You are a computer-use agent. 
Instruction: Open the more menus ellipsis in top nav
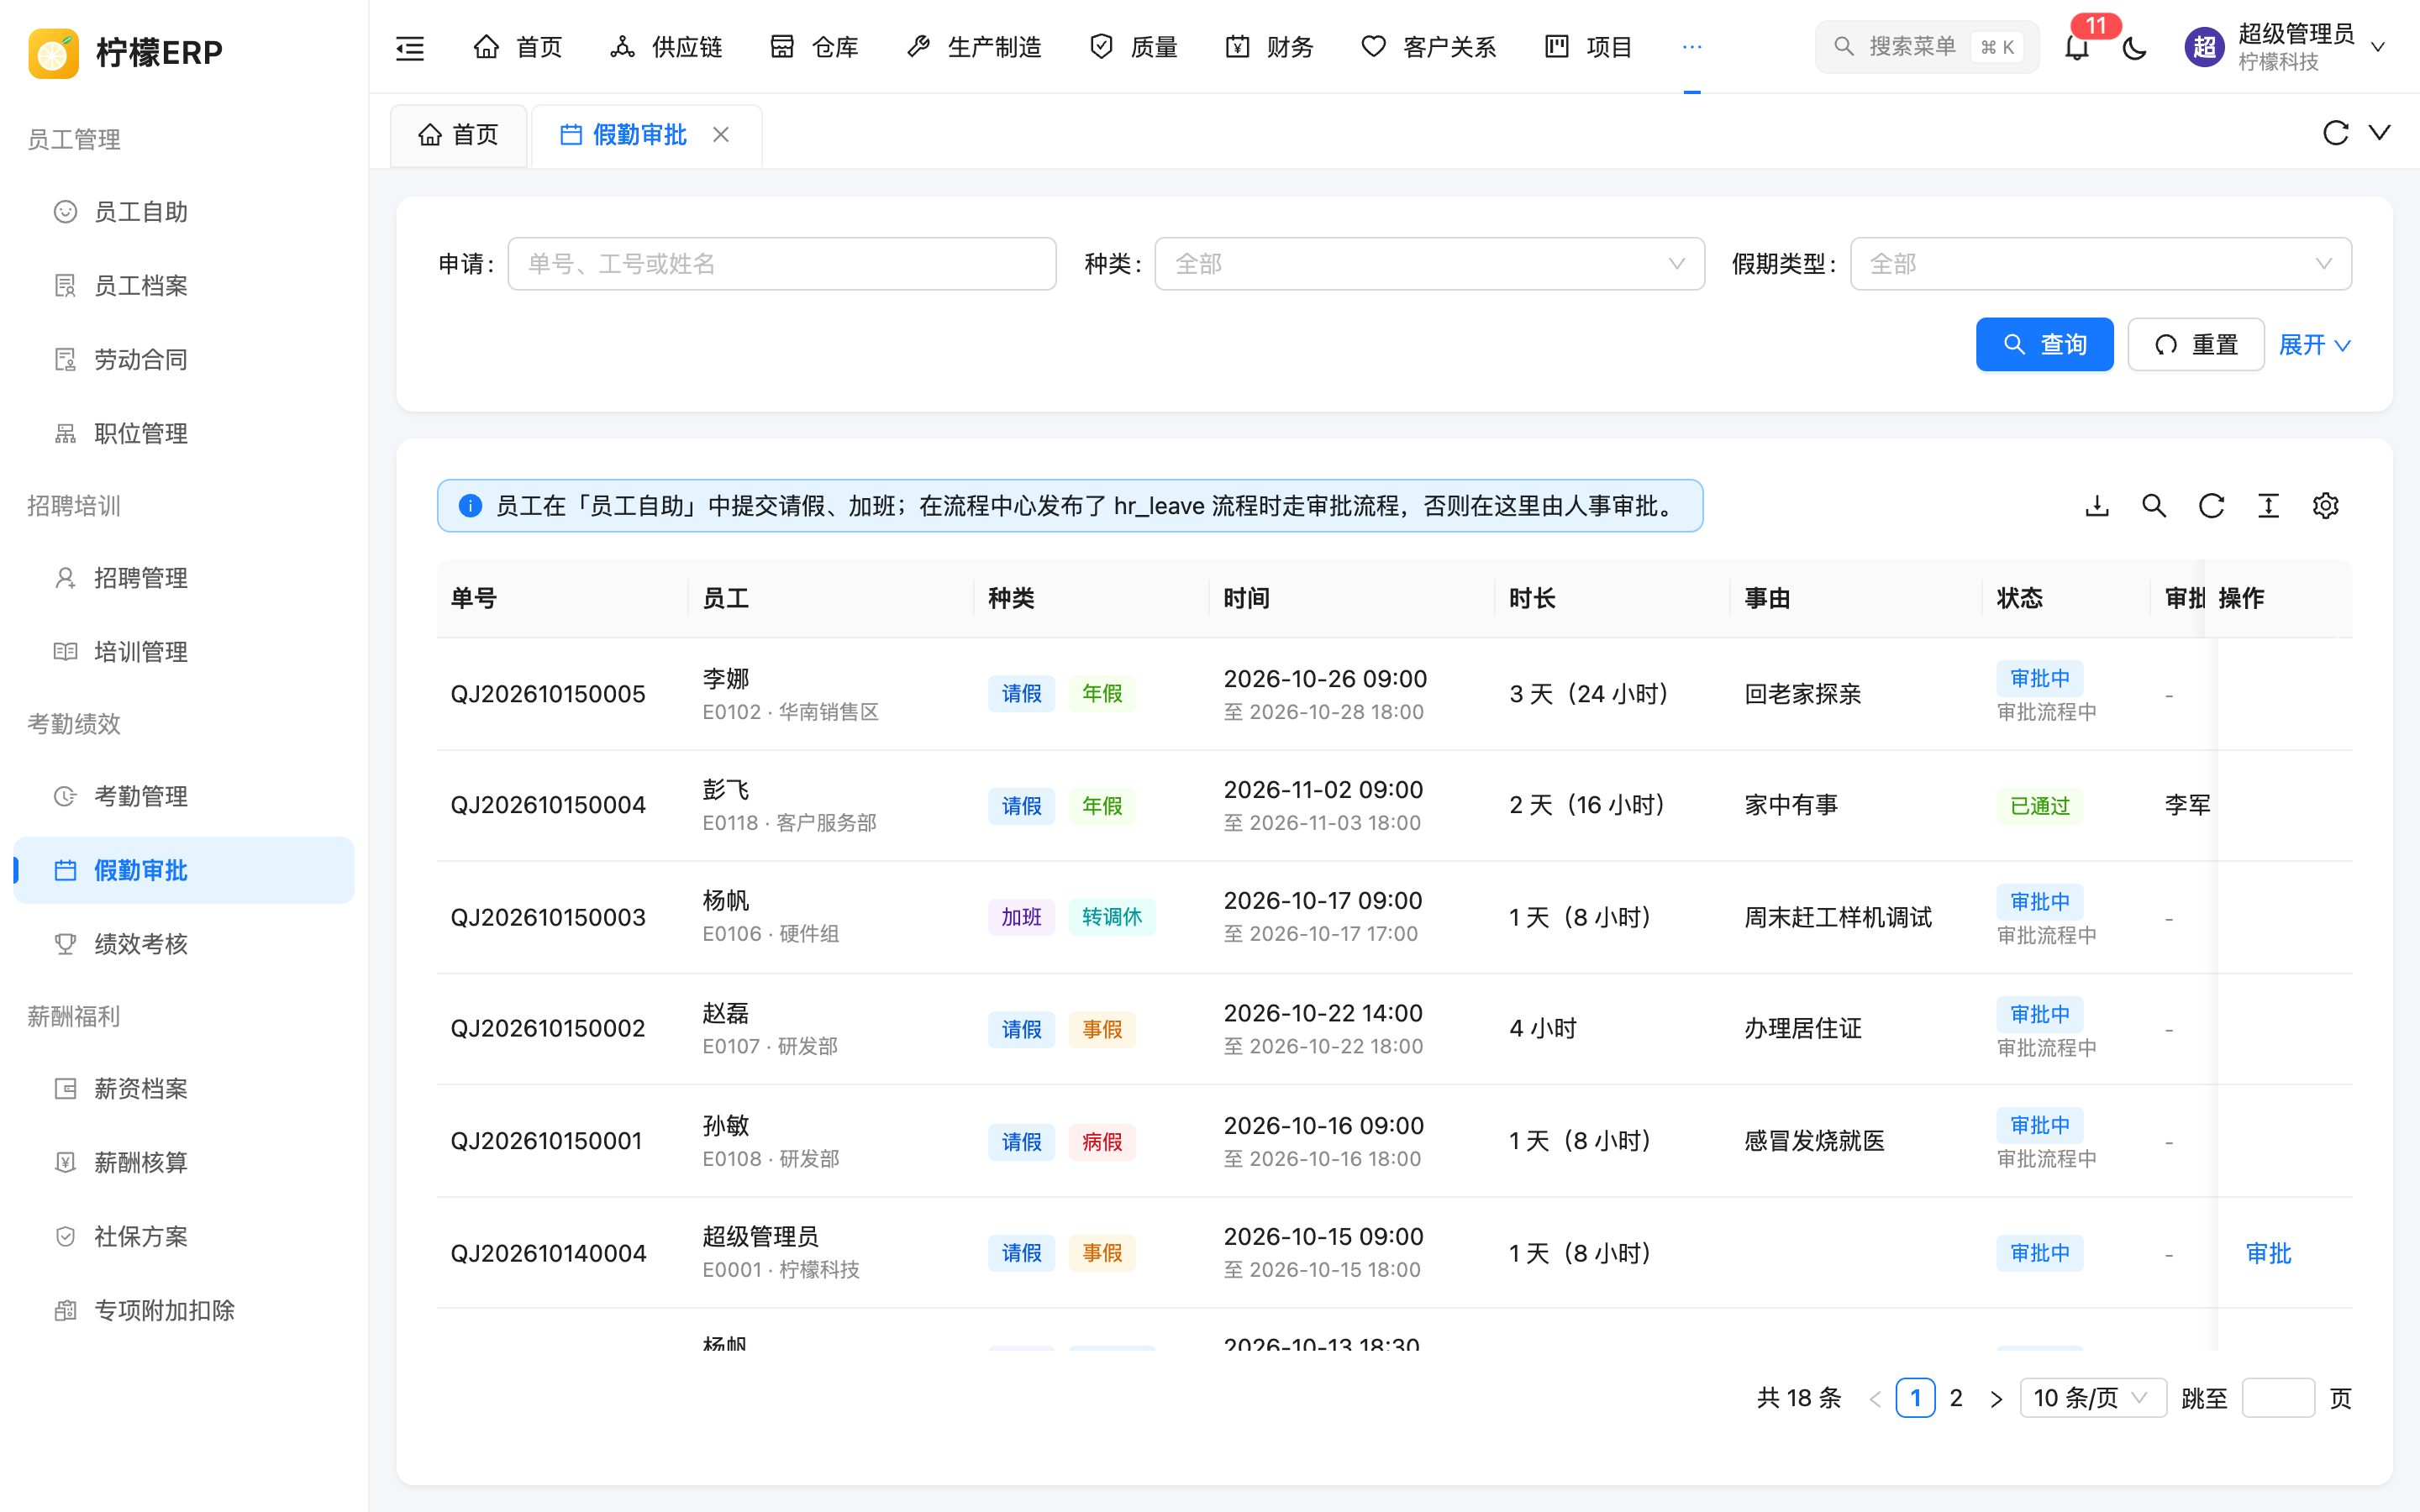coord(1691,47)
